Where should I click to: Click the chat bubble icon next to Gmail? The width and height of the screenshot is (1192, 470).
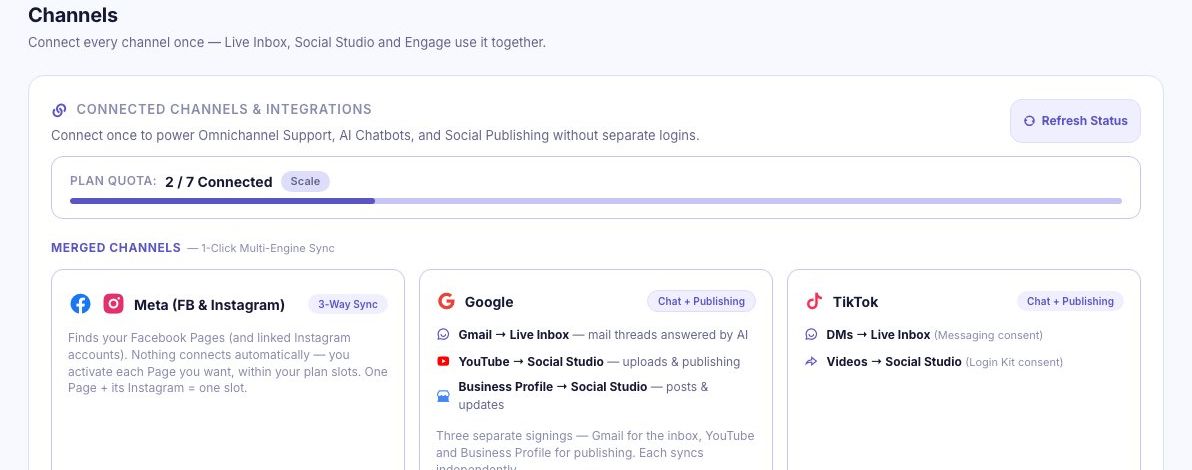(x=443, y=335)
